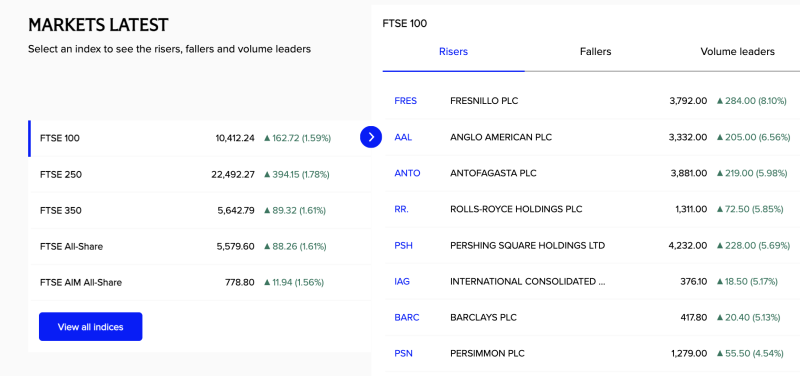Click the PERSIMMON PLC company name
Image resolution: width=800 pixels, height=376 pixels.
coord(487,354)
